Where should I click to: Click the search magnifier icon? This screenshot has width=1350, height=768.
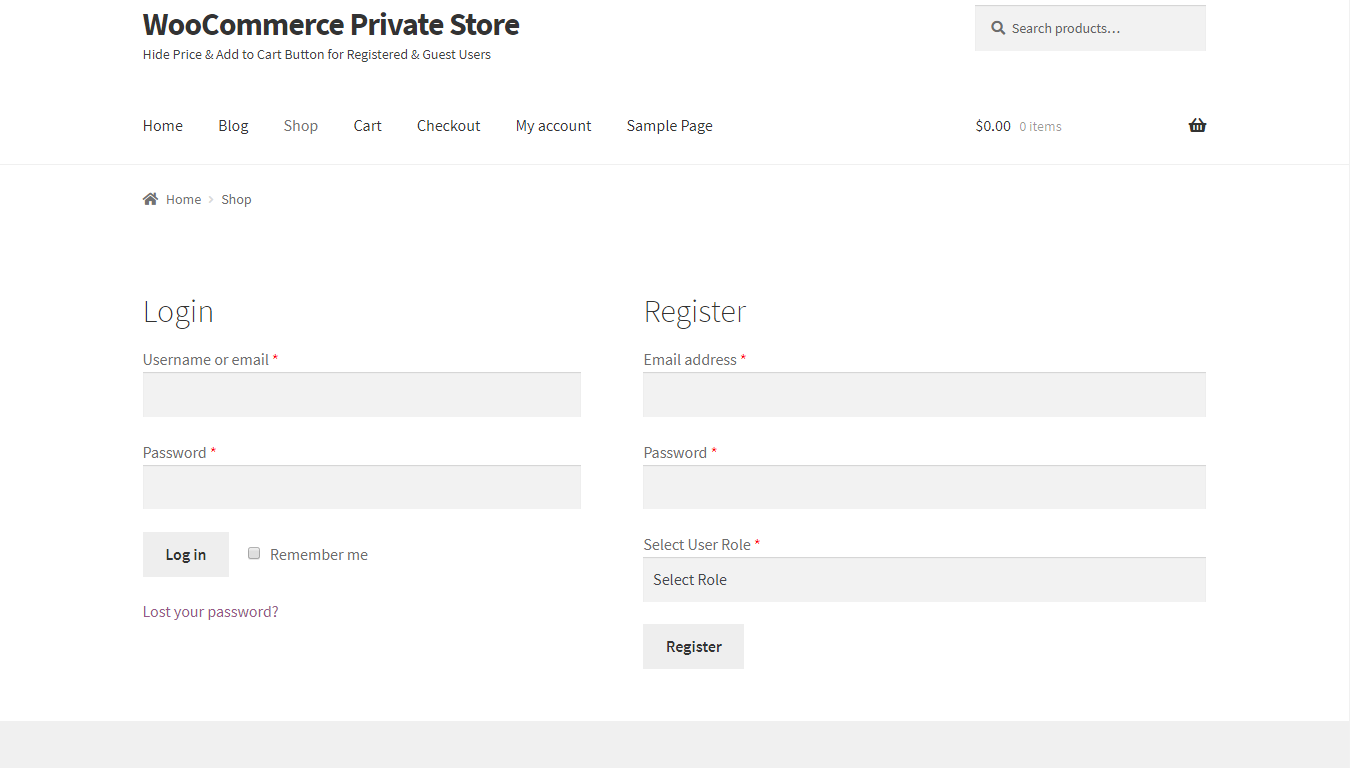997,28
